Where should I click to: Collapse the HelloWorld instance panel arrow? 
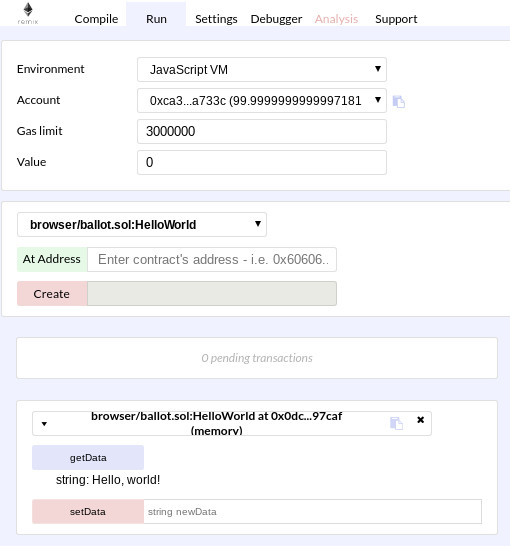tap(44, 424)
